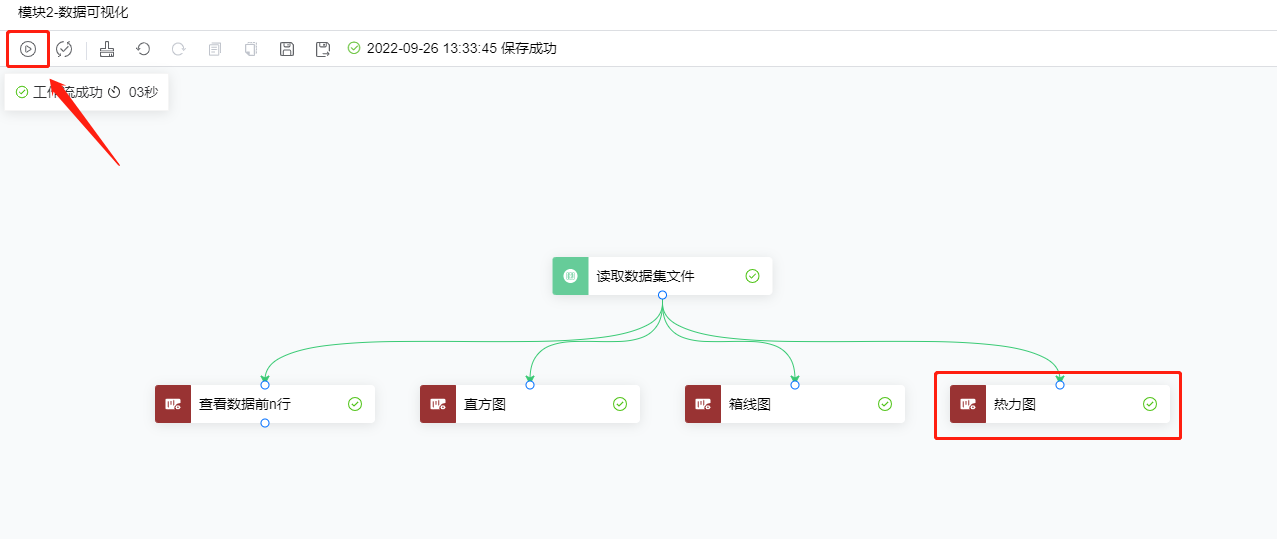Click the output port below 查看数据前n行
Image resolution: width=1277 pixels, height=539 pixels.
265,423
